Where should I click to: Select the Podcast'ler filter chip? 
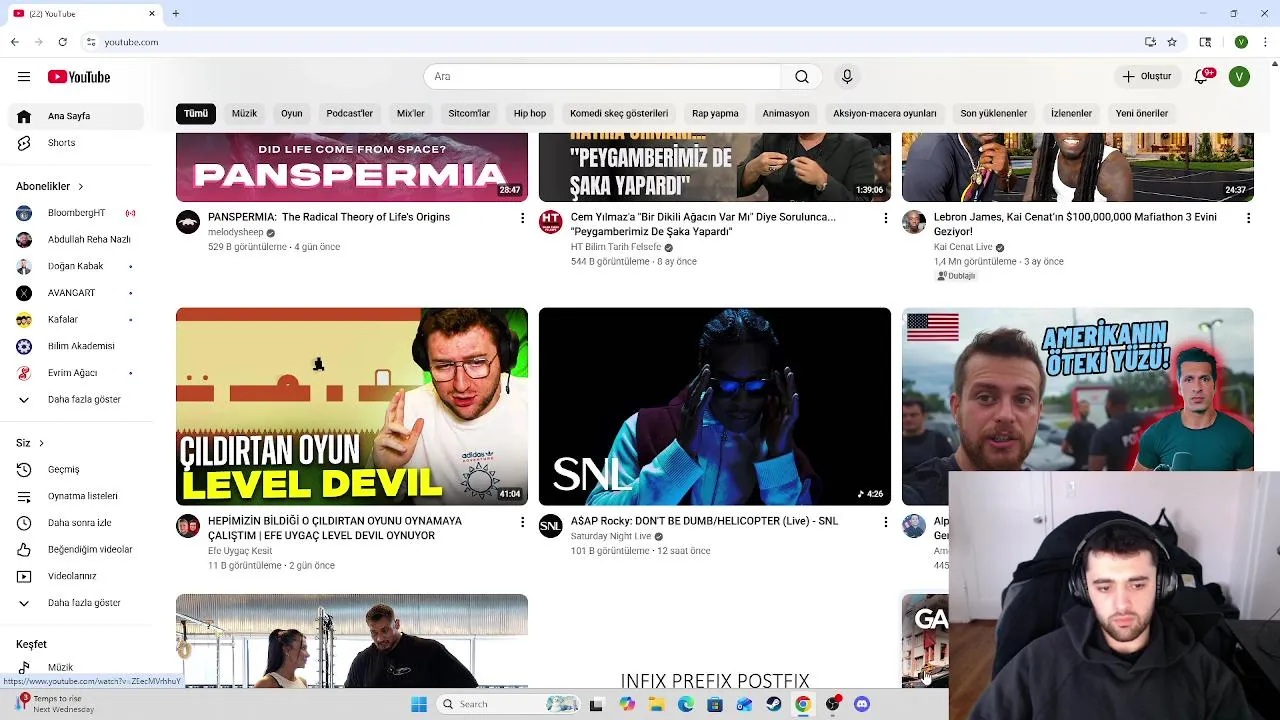pos(349,113)
